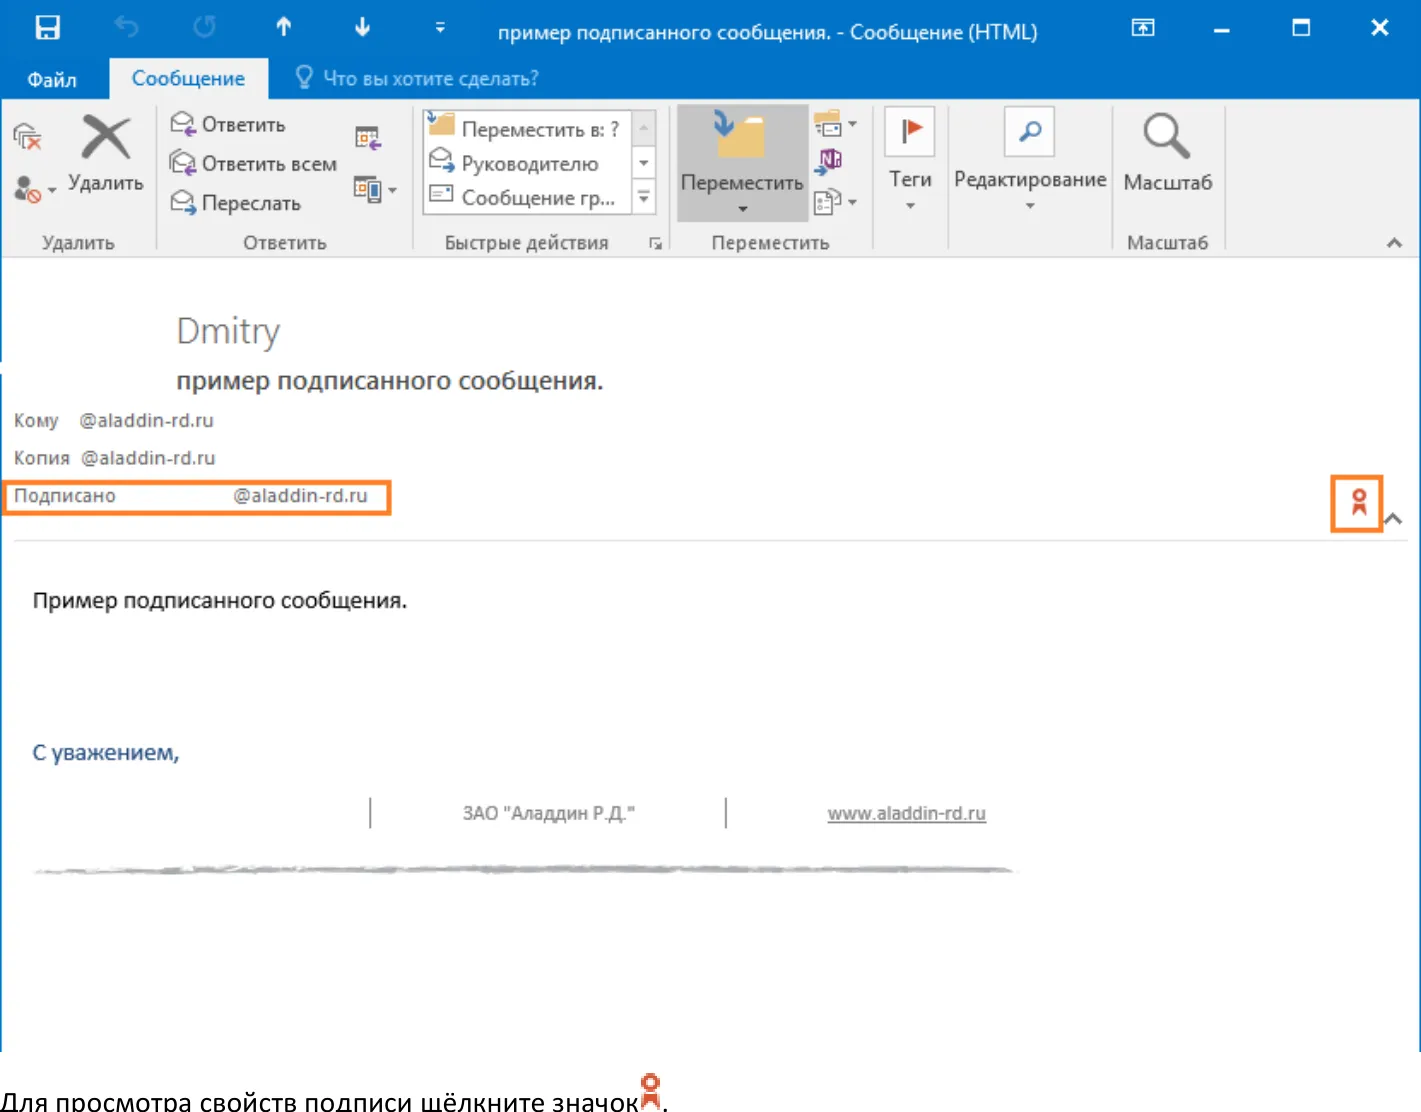Click Ответить to reply
1421x1112 pixels.
(228, 124)
